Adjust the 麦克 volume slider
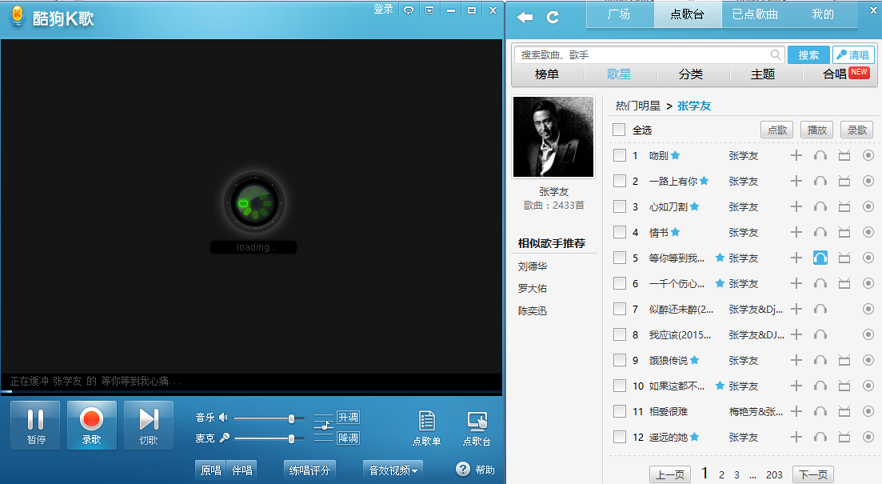This screenshot has width=882, height=484. 269,438
